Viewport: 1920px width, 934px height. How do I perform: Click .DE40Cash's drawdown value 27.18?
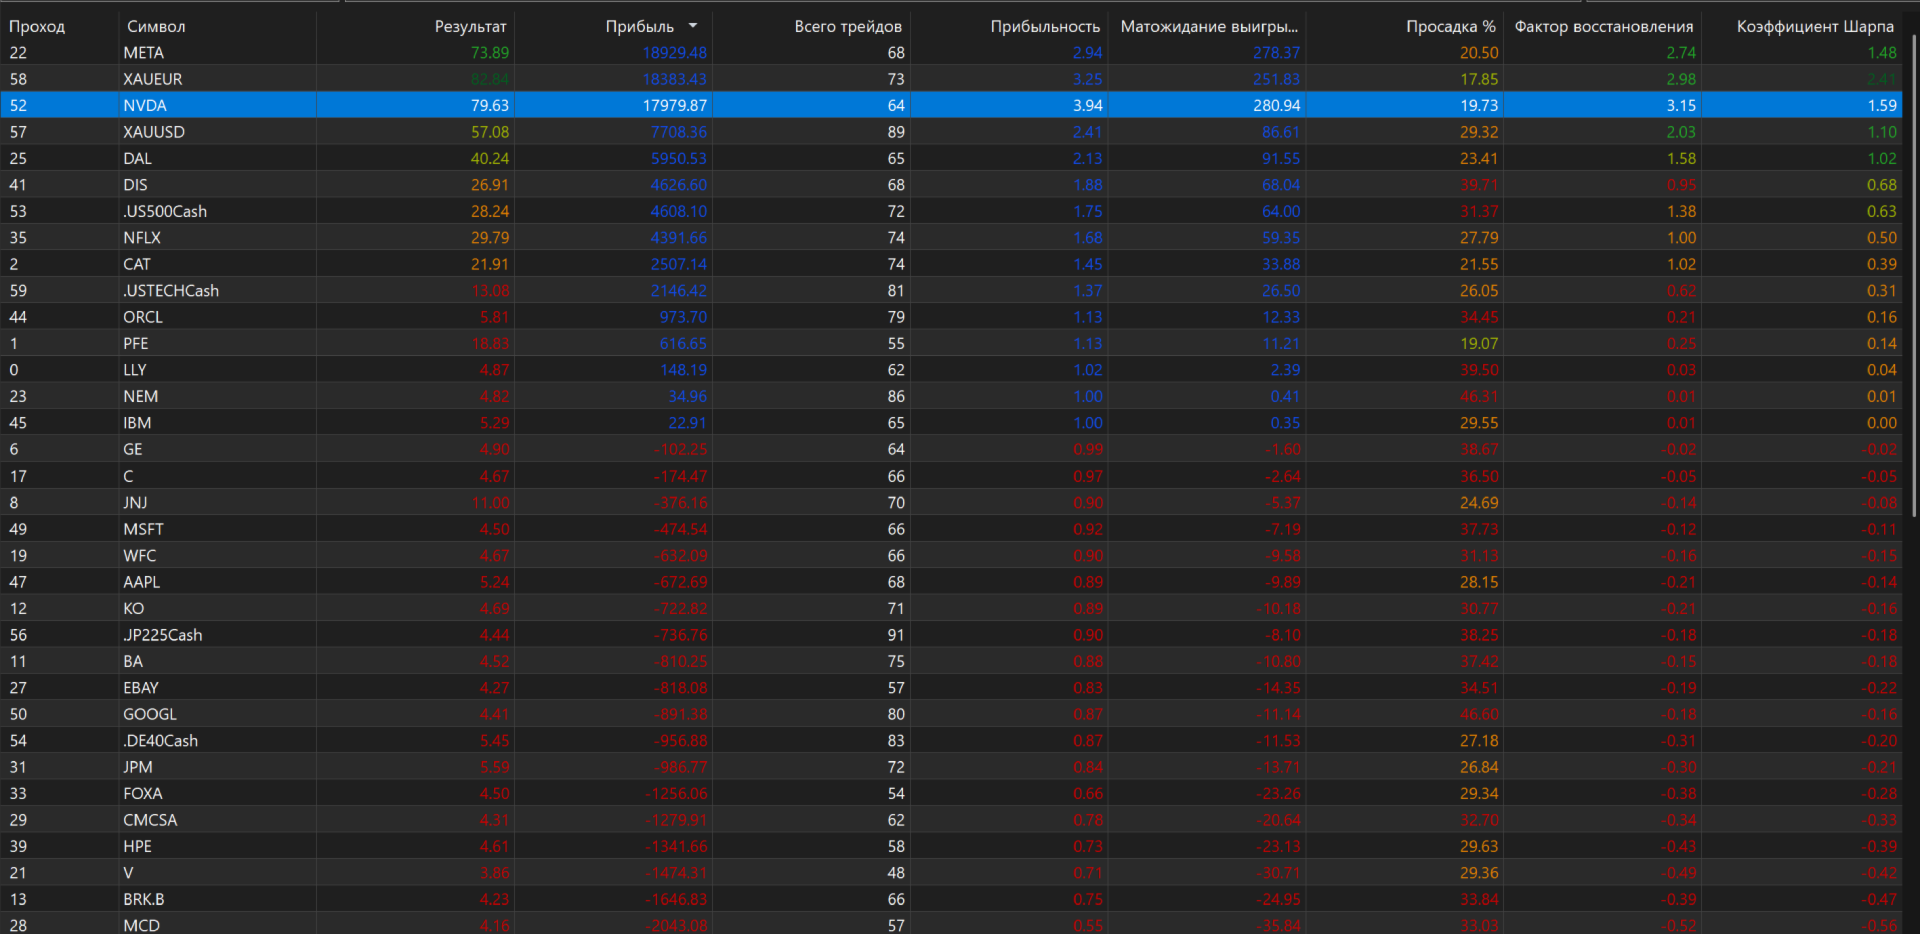[x=1479, y=741]
